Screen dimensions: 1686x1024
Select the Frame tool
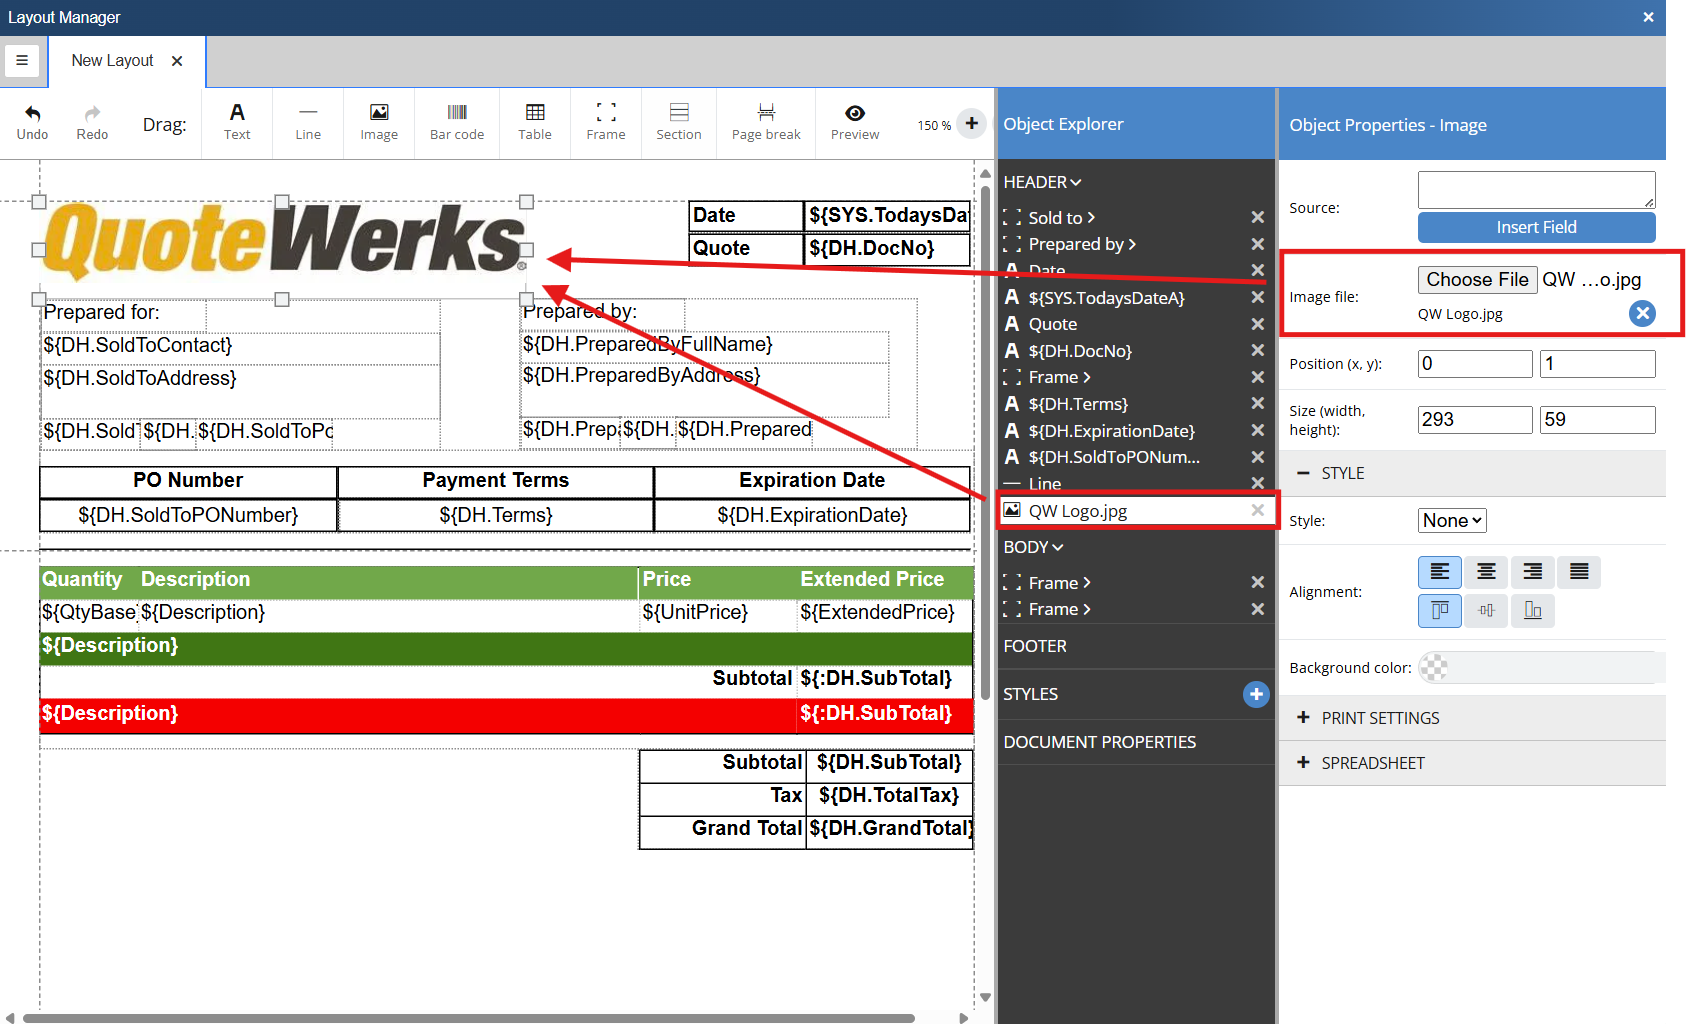point(606,122)
